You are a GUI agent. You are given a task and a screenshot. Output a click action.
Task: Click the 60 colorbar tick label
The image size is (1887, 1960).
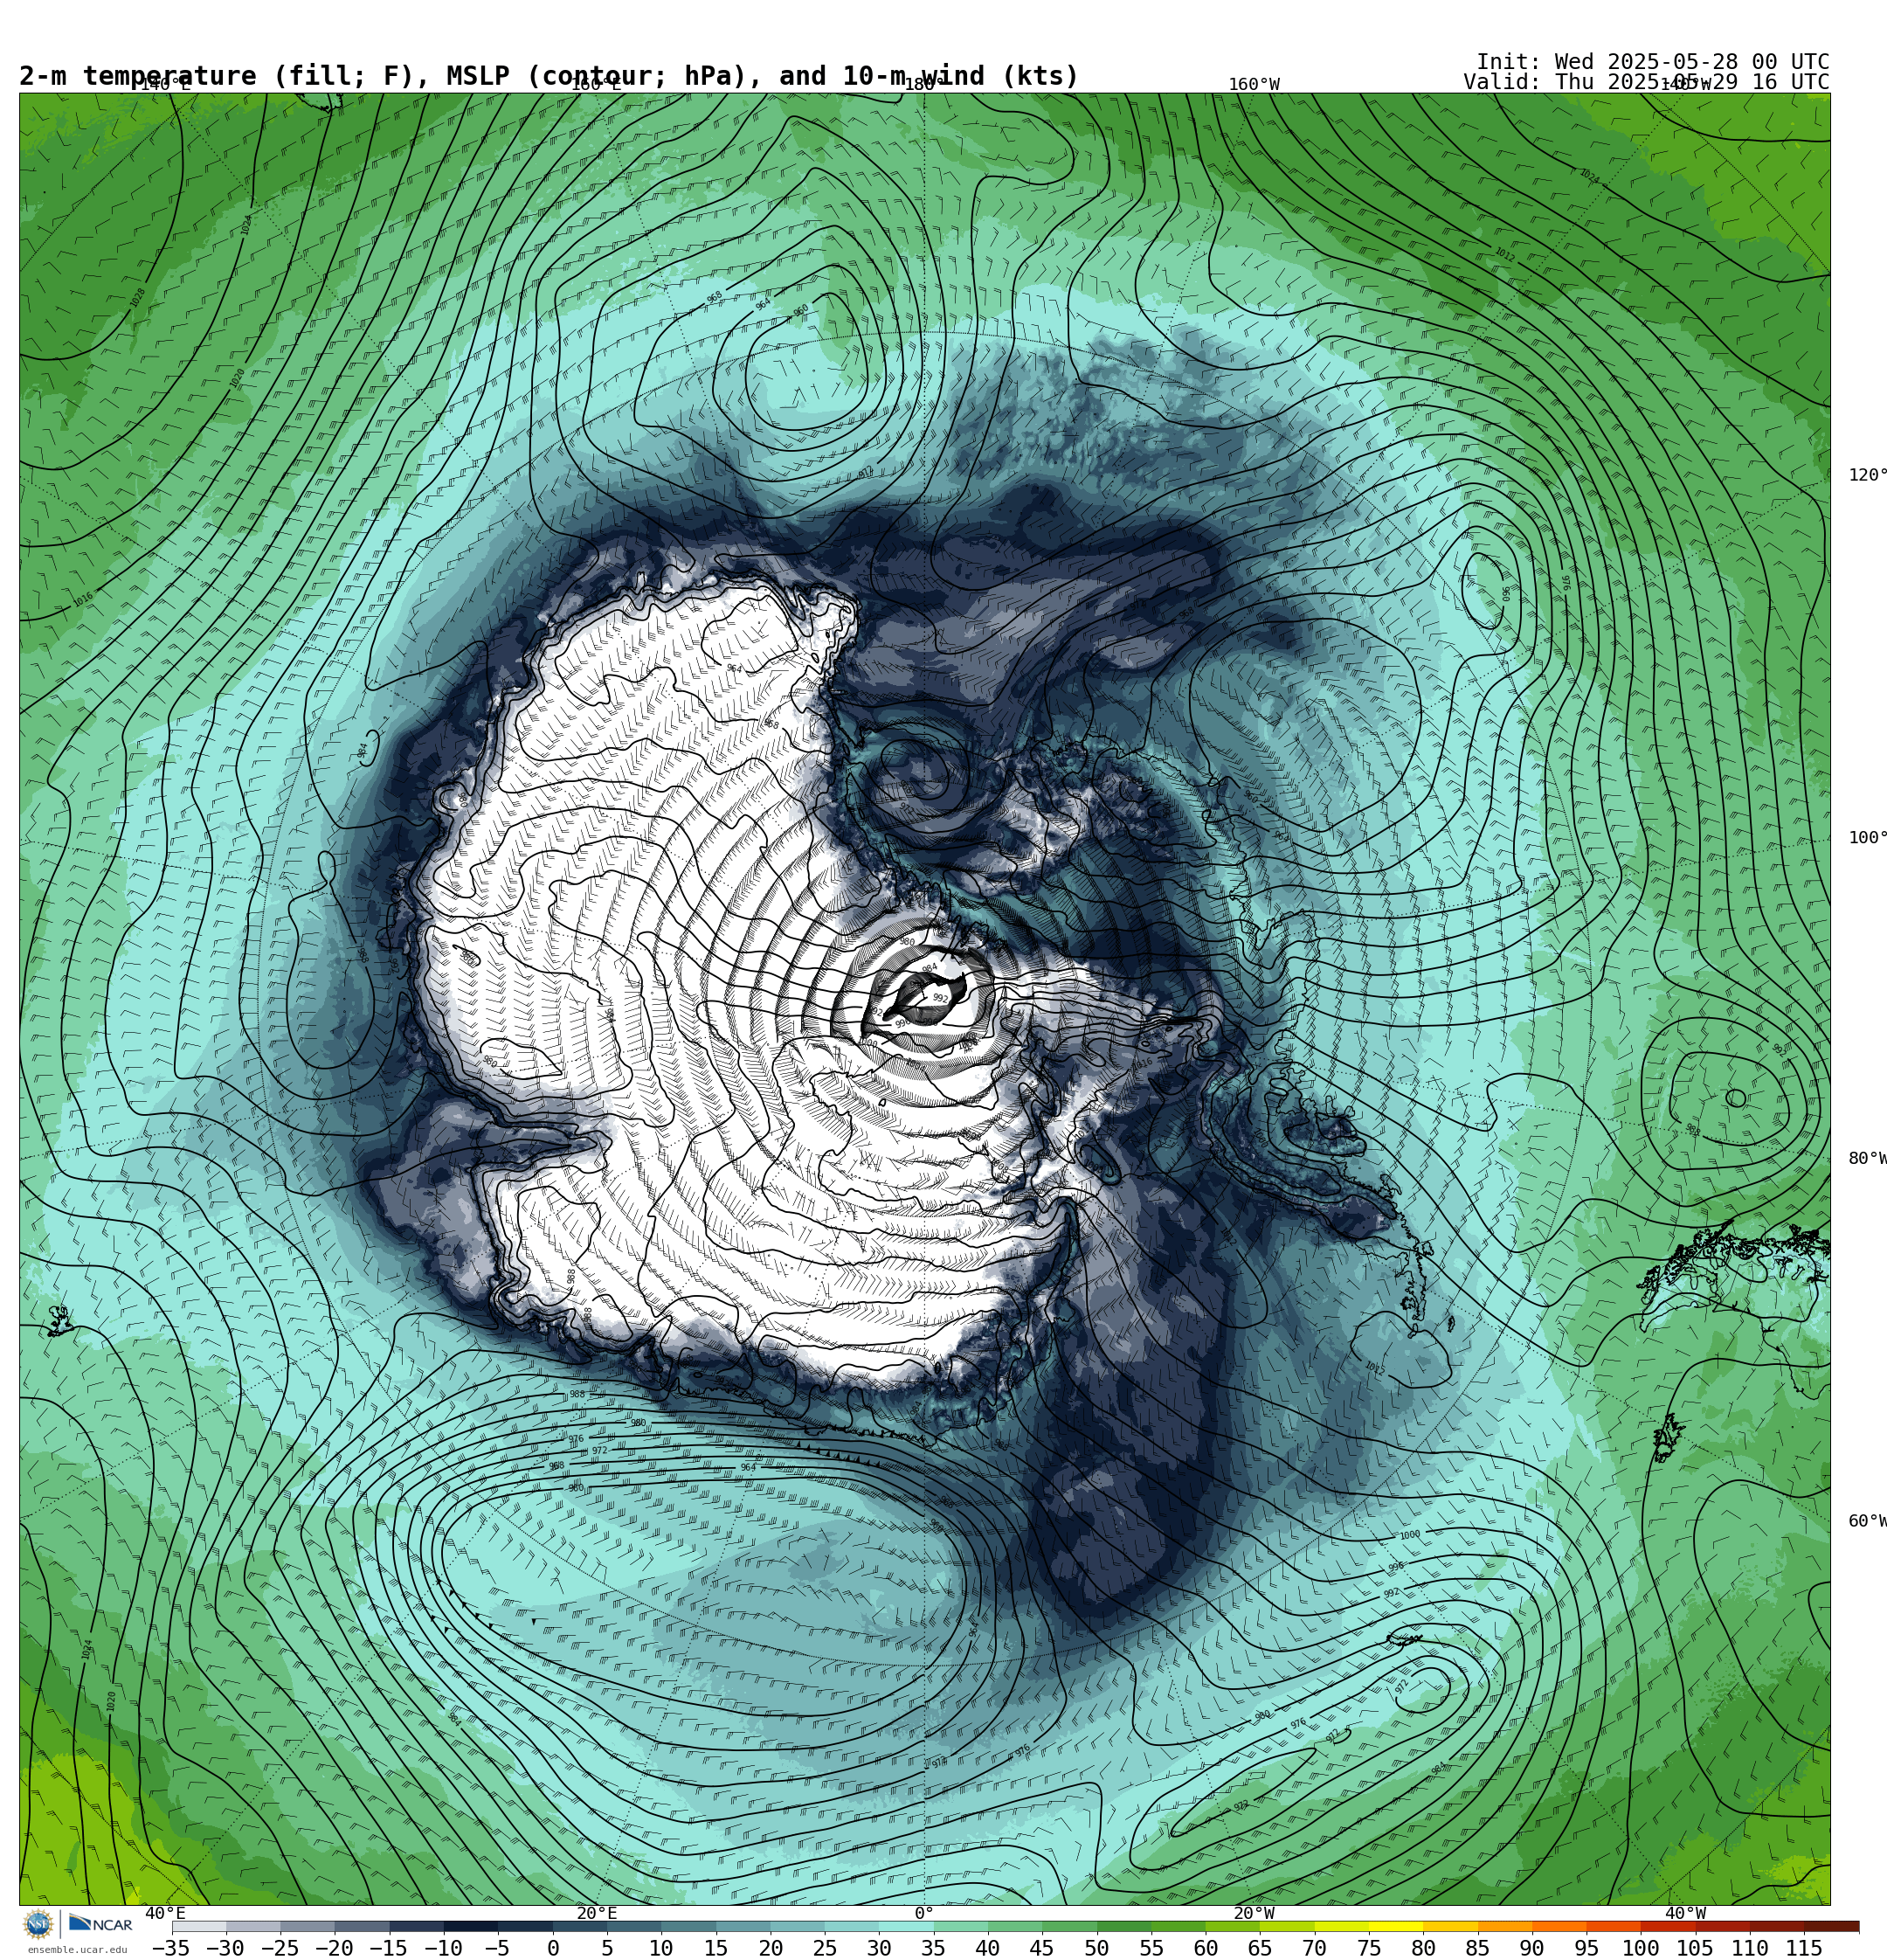coord(1205,1948)
